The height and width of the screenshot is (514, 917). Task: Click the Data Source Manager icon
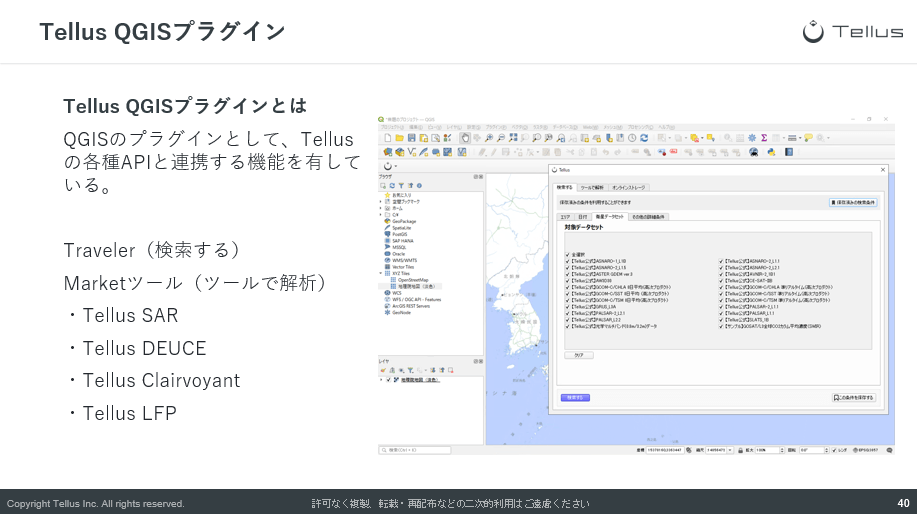tap(388, 152)
